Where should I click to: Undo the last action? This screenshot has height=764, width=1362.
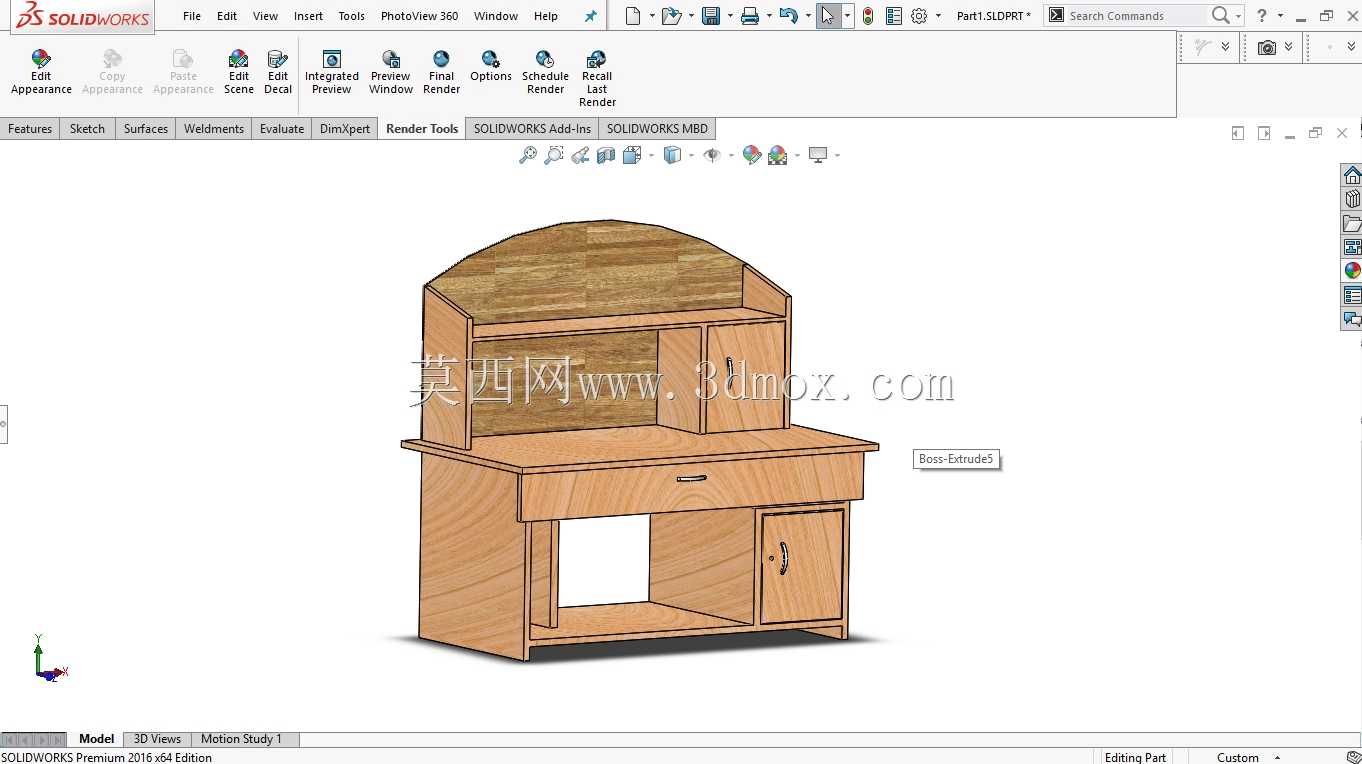click(x=788, y=16)
